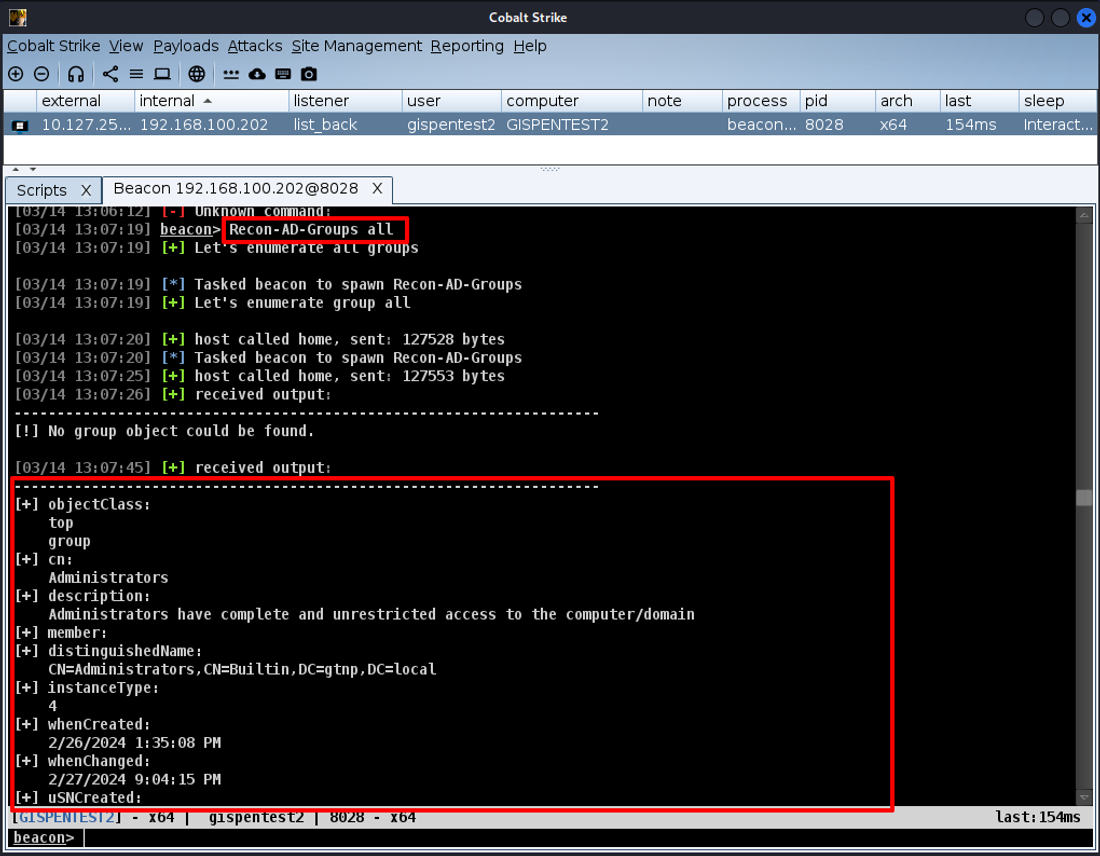This screenshot has height=856, width=1100.
Task: Open credentials via the dots icon
Action: [231, 74]
